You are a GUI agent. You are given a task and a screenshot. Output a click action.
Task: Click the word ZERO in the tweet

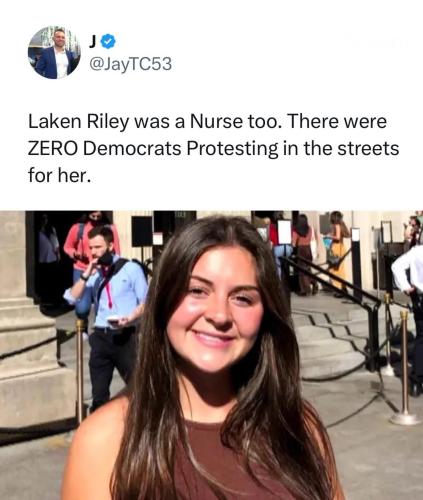(x=52, y=148)
